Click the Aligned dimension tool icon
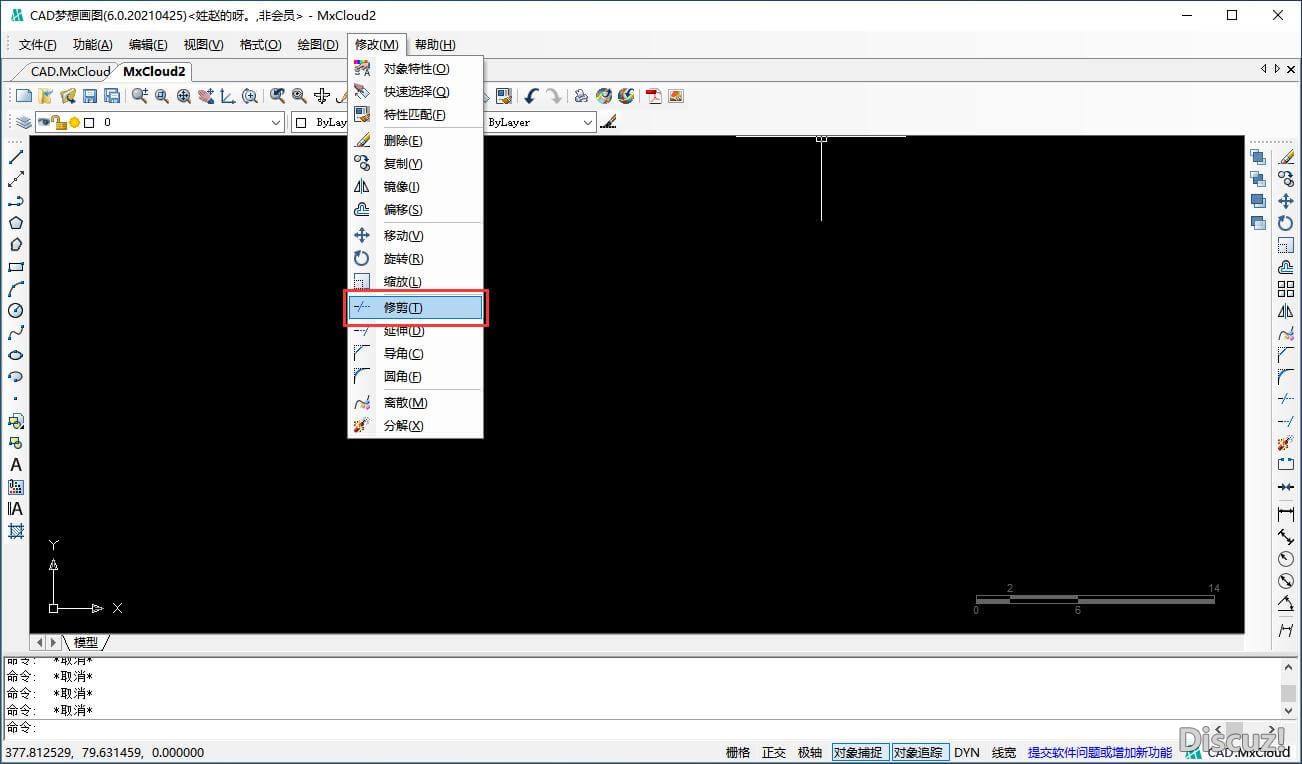 1286,537
